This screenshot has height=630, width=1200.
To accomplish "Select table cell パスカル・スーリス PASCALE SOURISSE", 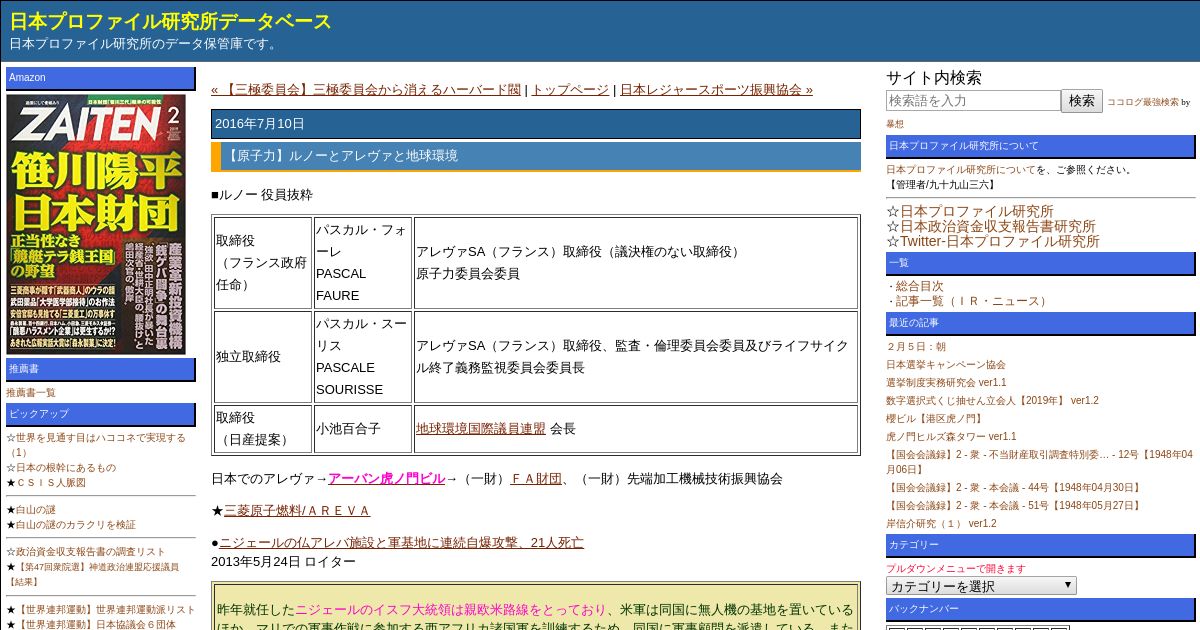I will [363, 356].
